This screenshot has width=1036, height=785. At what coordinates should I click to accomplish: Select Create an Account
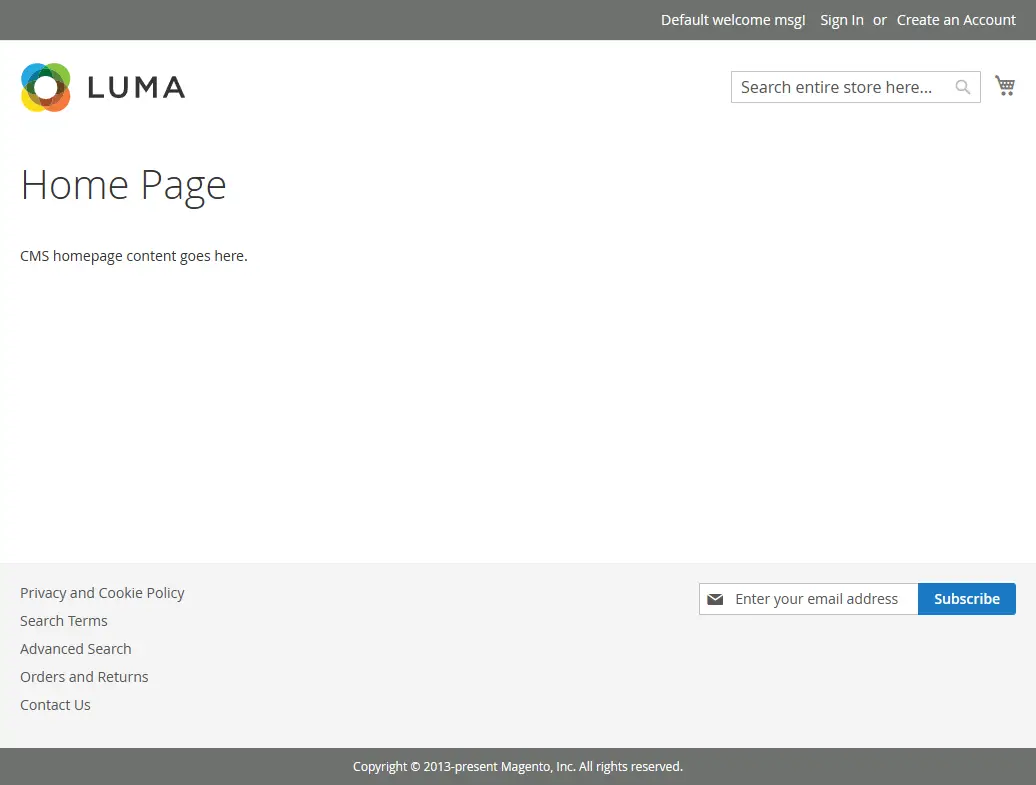pyautogui.click(x=955, y=20)
